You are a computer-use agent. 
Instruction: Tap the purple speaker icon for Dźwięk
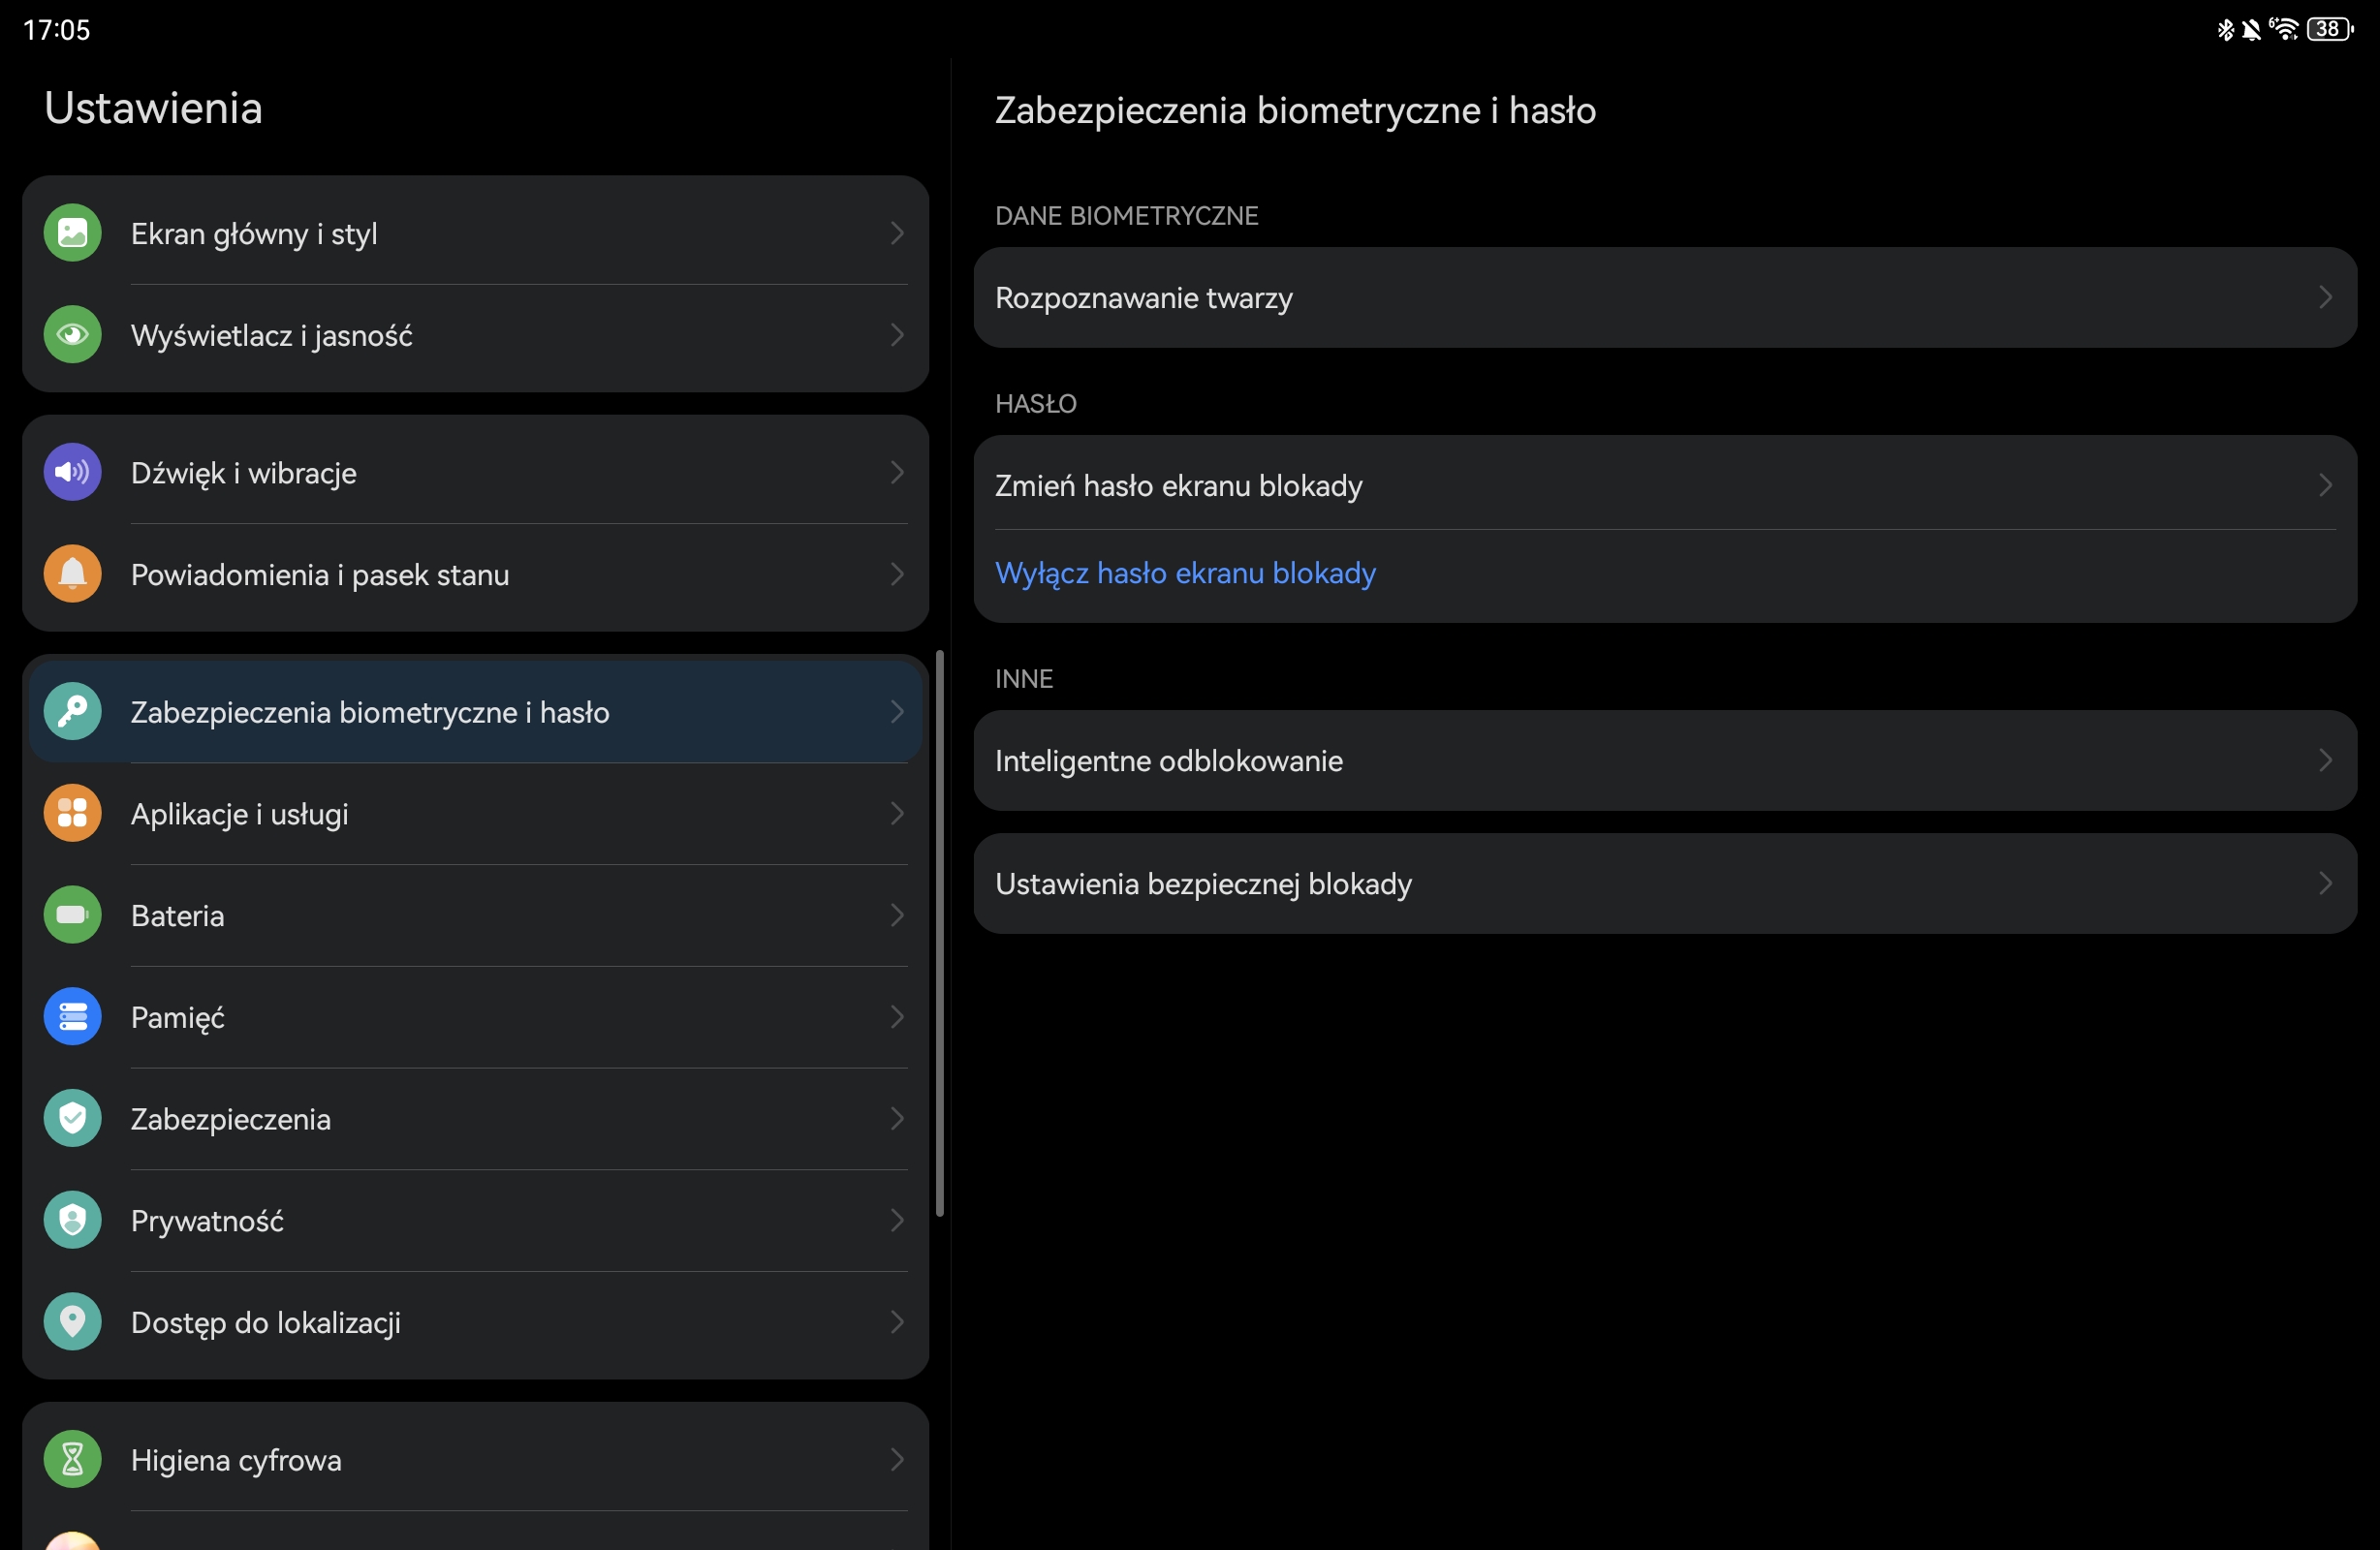pyautogui.click(x=72, y=472)
